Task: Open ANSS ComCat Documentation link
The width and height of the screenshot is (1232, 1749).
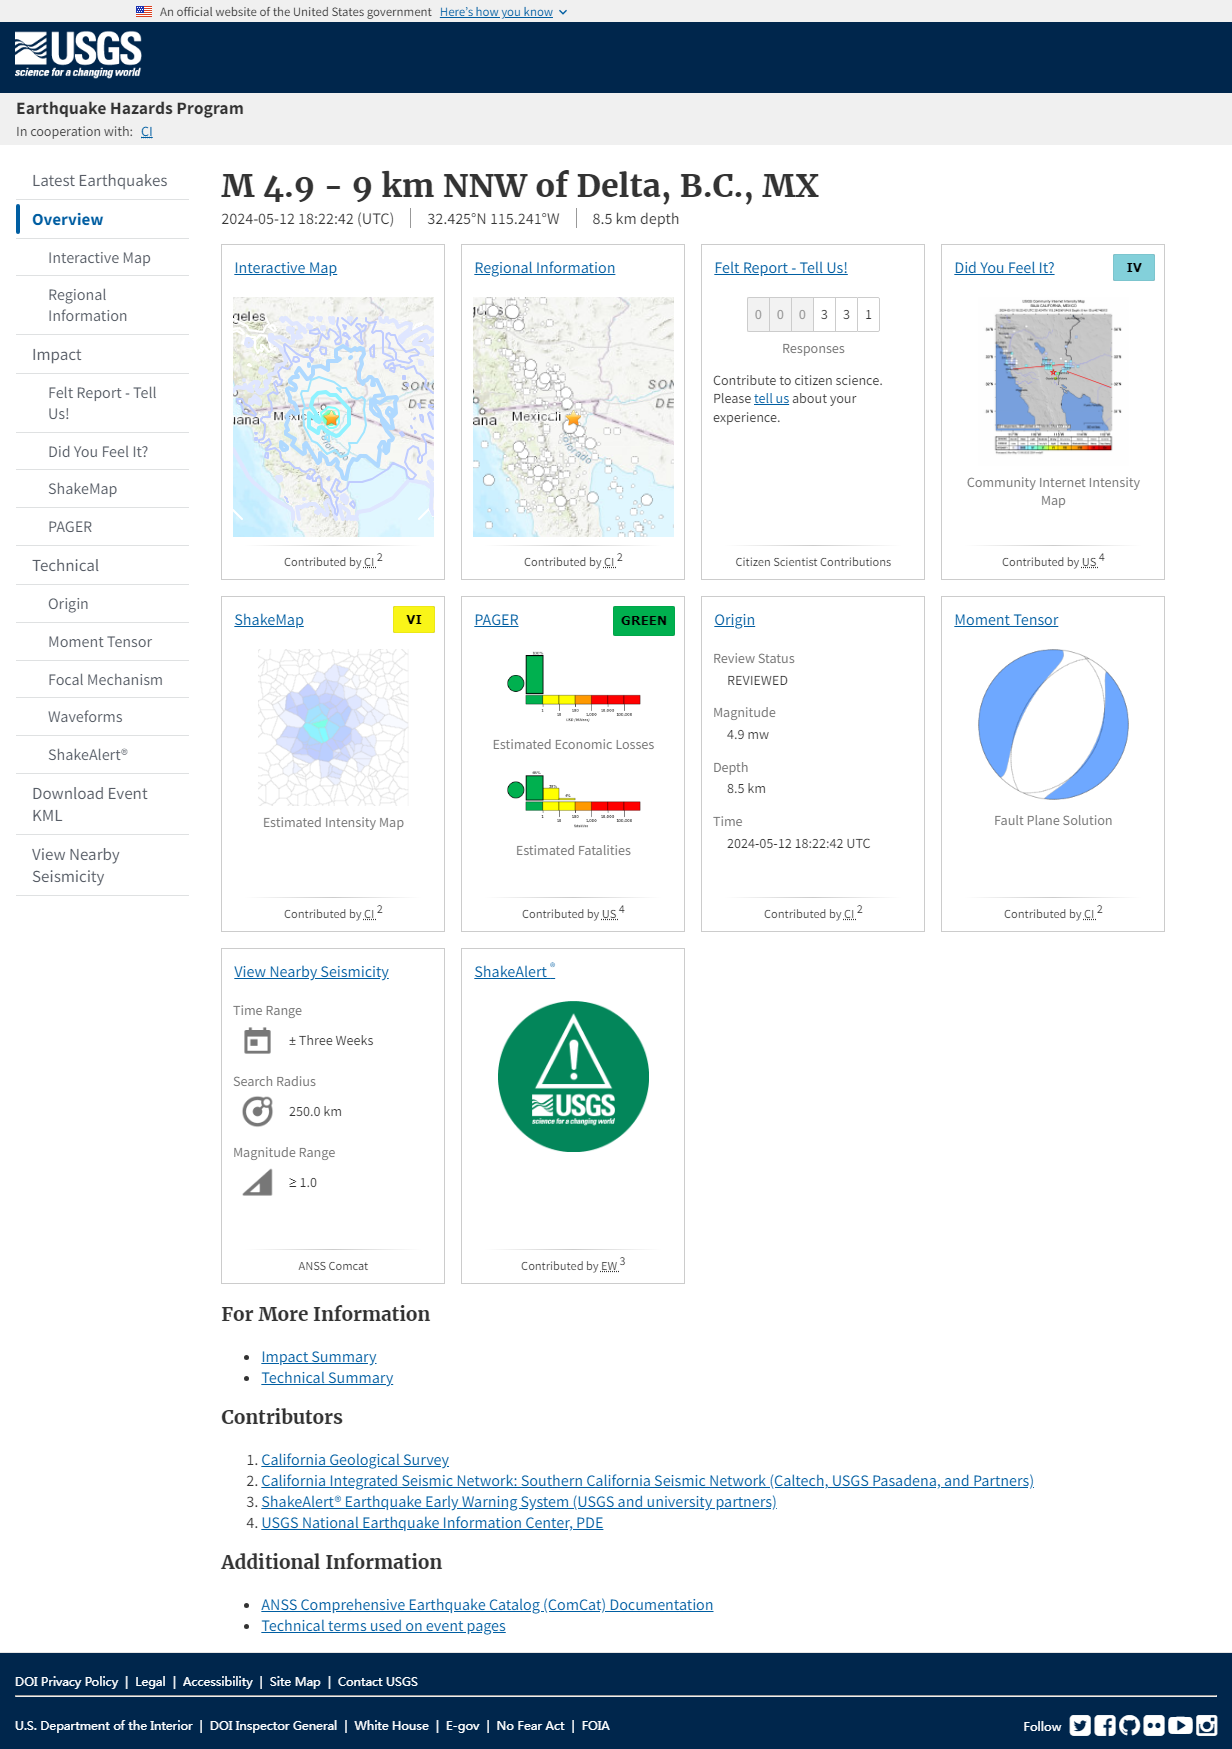Action: [x=487, y=1605]
